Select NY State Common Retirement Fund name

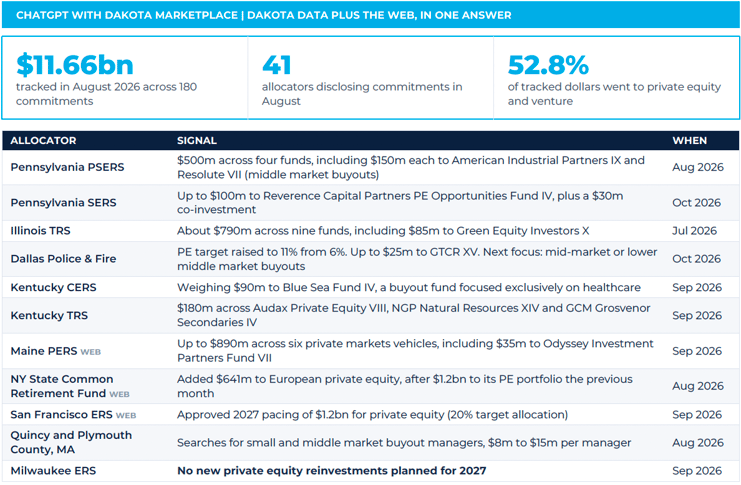tap(62, 386)
